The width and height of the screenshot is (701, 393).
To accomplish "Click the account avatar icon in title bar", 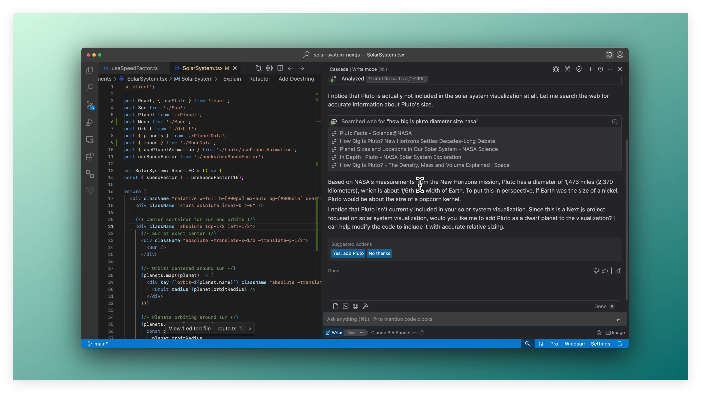I will point(620,55).
